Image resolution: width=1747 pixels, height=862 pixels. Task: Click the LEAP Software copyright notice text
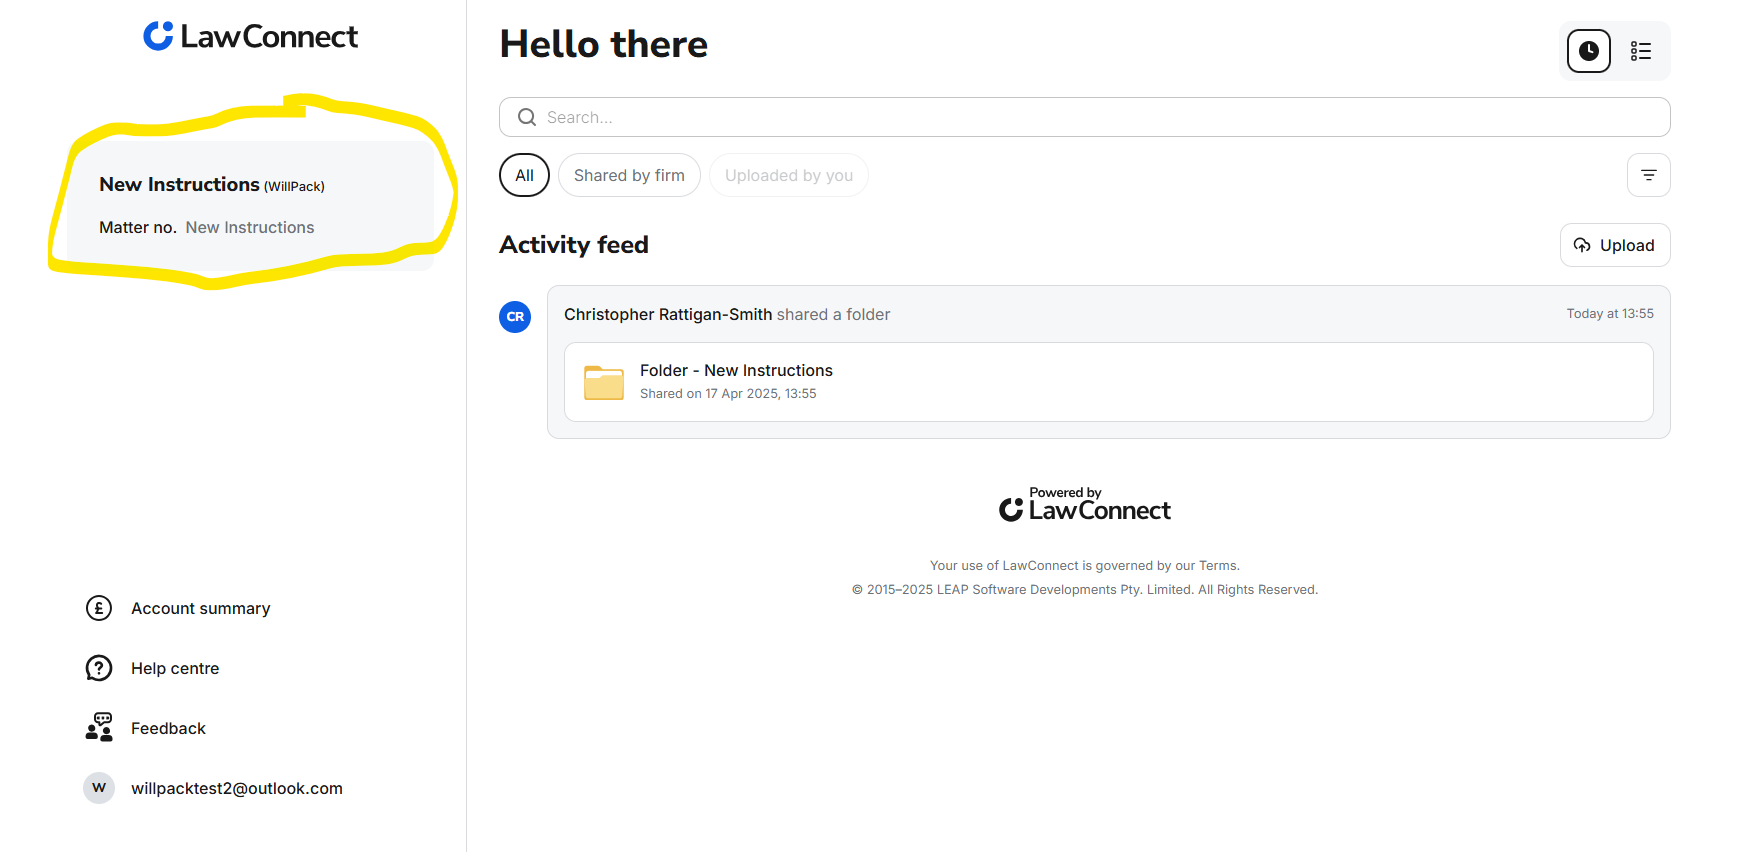coord(1084,590)
